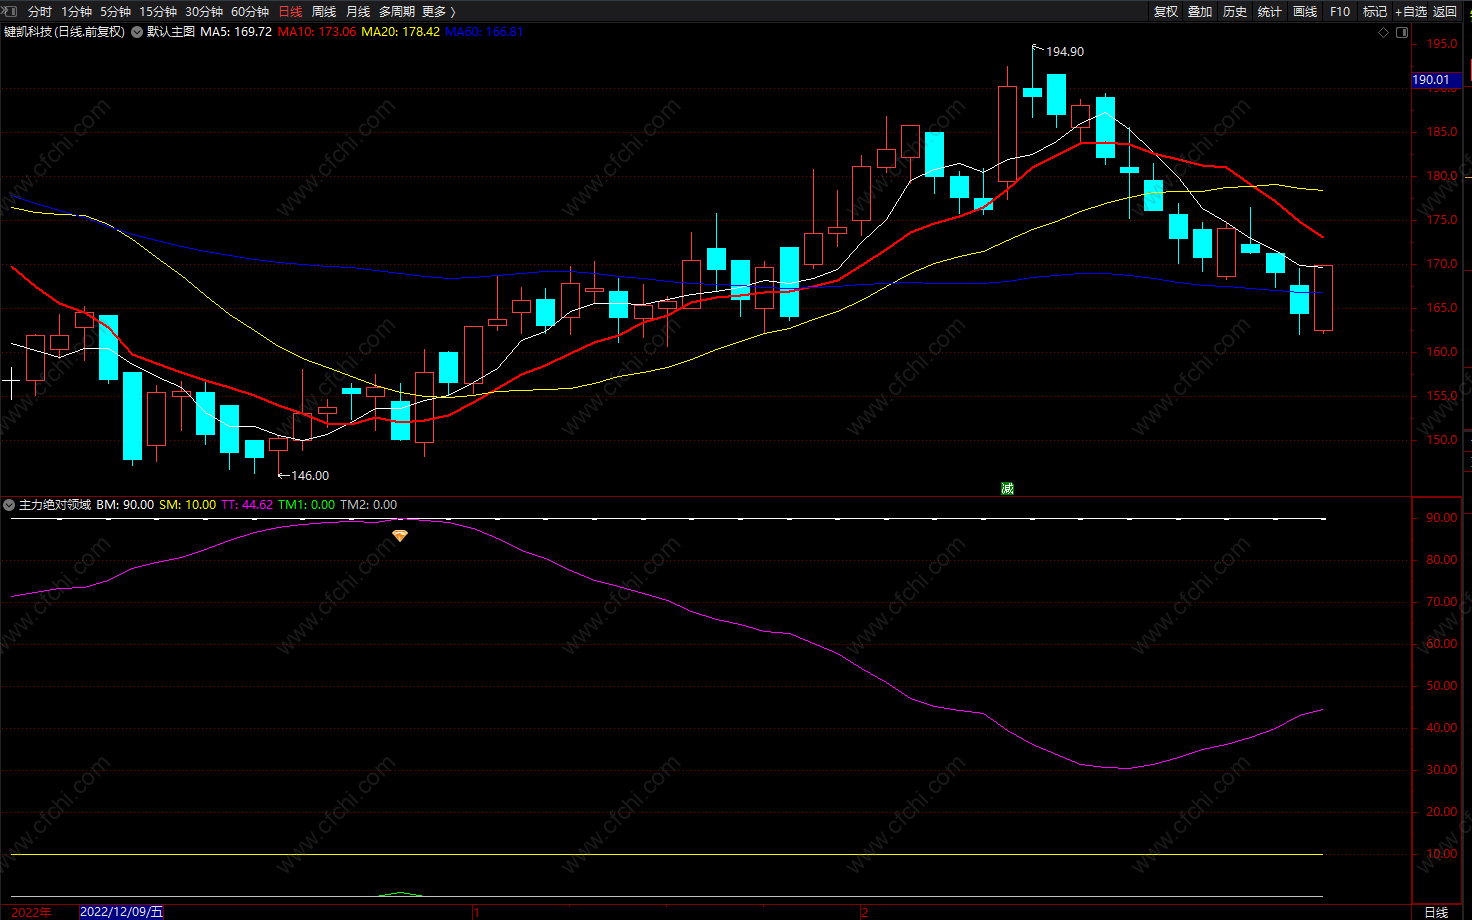1472x920 pixels.
Task: Click the MA60: 166.81 label
Action: (x=484, y=32)
